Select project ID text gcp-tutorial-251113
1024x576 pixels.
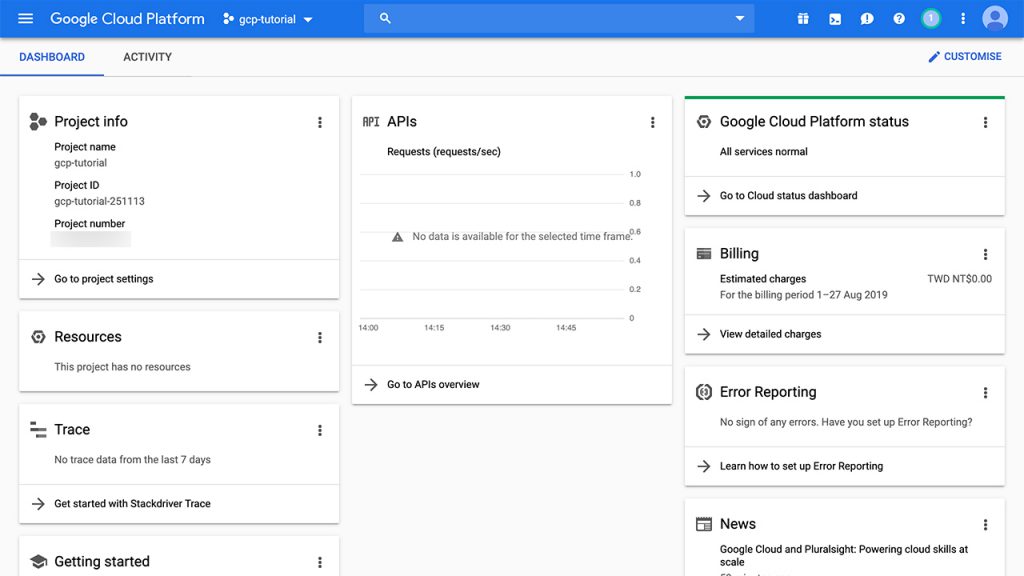[x=99, y=201]
